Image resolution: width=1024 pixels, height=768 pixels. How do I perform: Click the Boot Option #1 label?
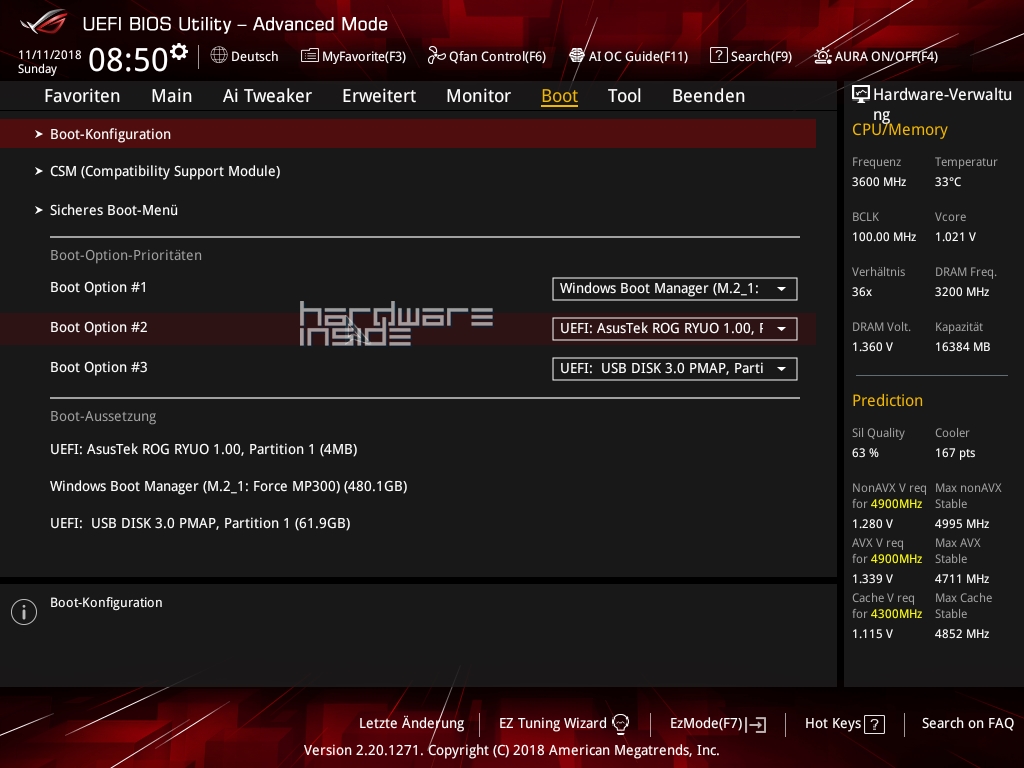99,287
